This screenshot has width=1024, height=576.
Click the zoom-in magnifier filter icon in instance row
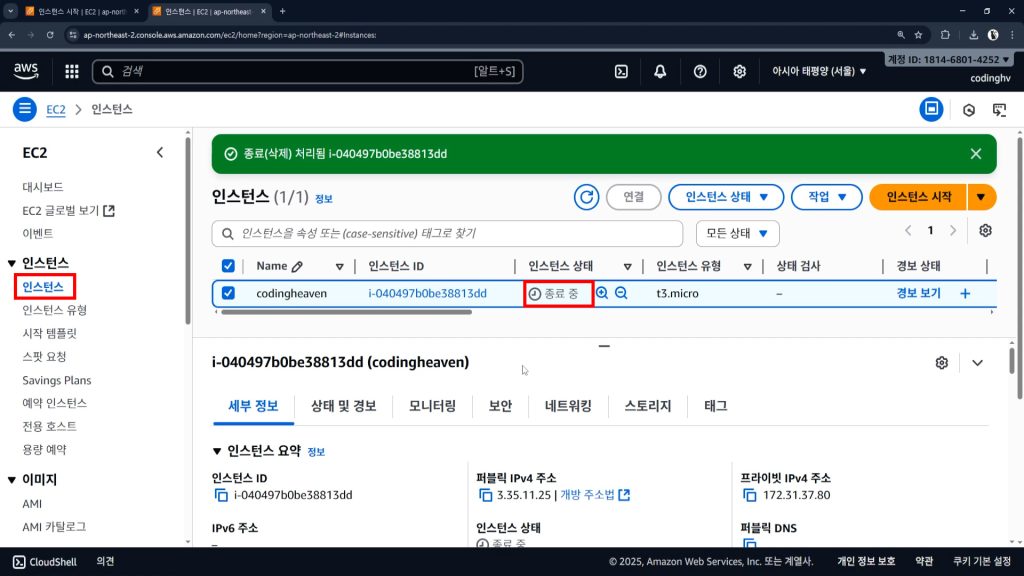click(x=602, y=293)
